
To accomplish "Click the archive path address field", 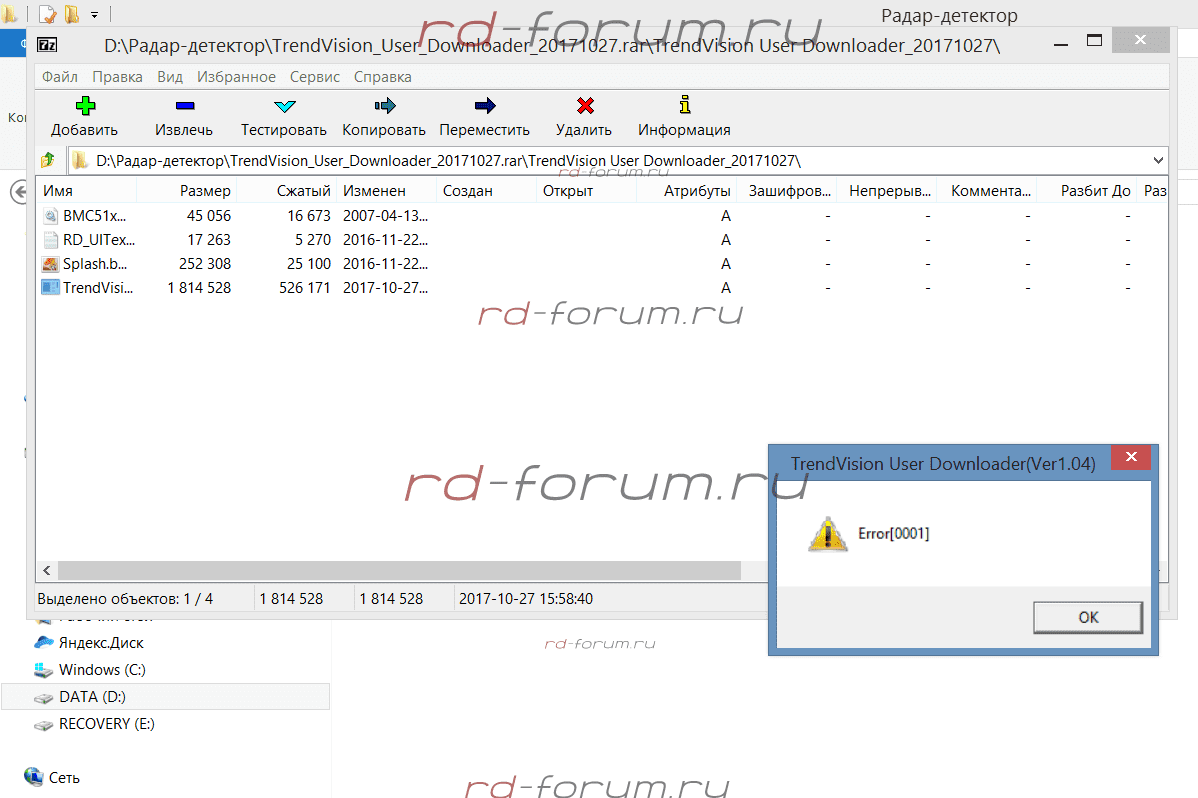I will click(618, 161).
